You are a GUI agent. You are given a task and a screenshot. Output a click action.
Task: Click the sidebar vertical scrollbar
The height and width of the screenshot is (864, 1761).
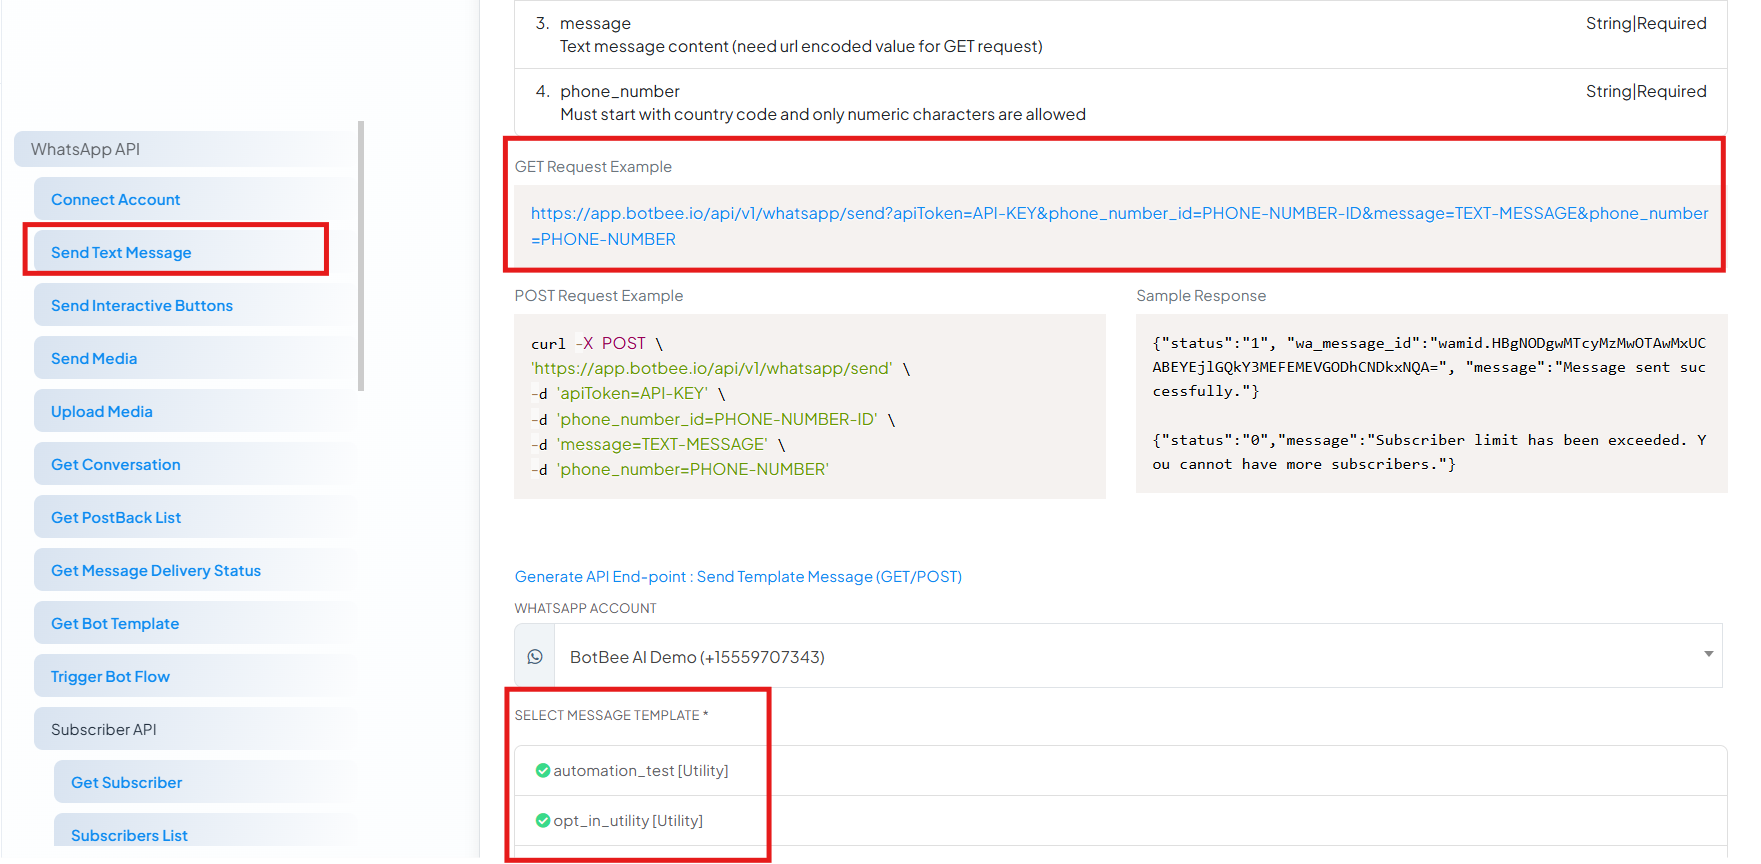(361, 256)
